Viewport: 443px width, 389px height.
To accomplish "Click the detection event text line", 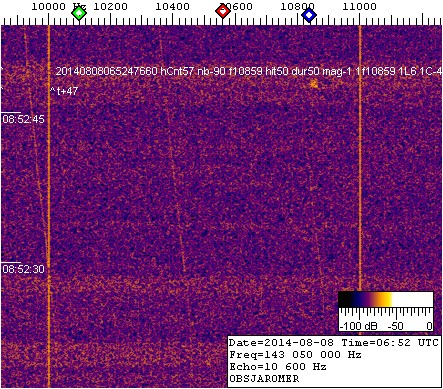I will (x=249, y=71).
